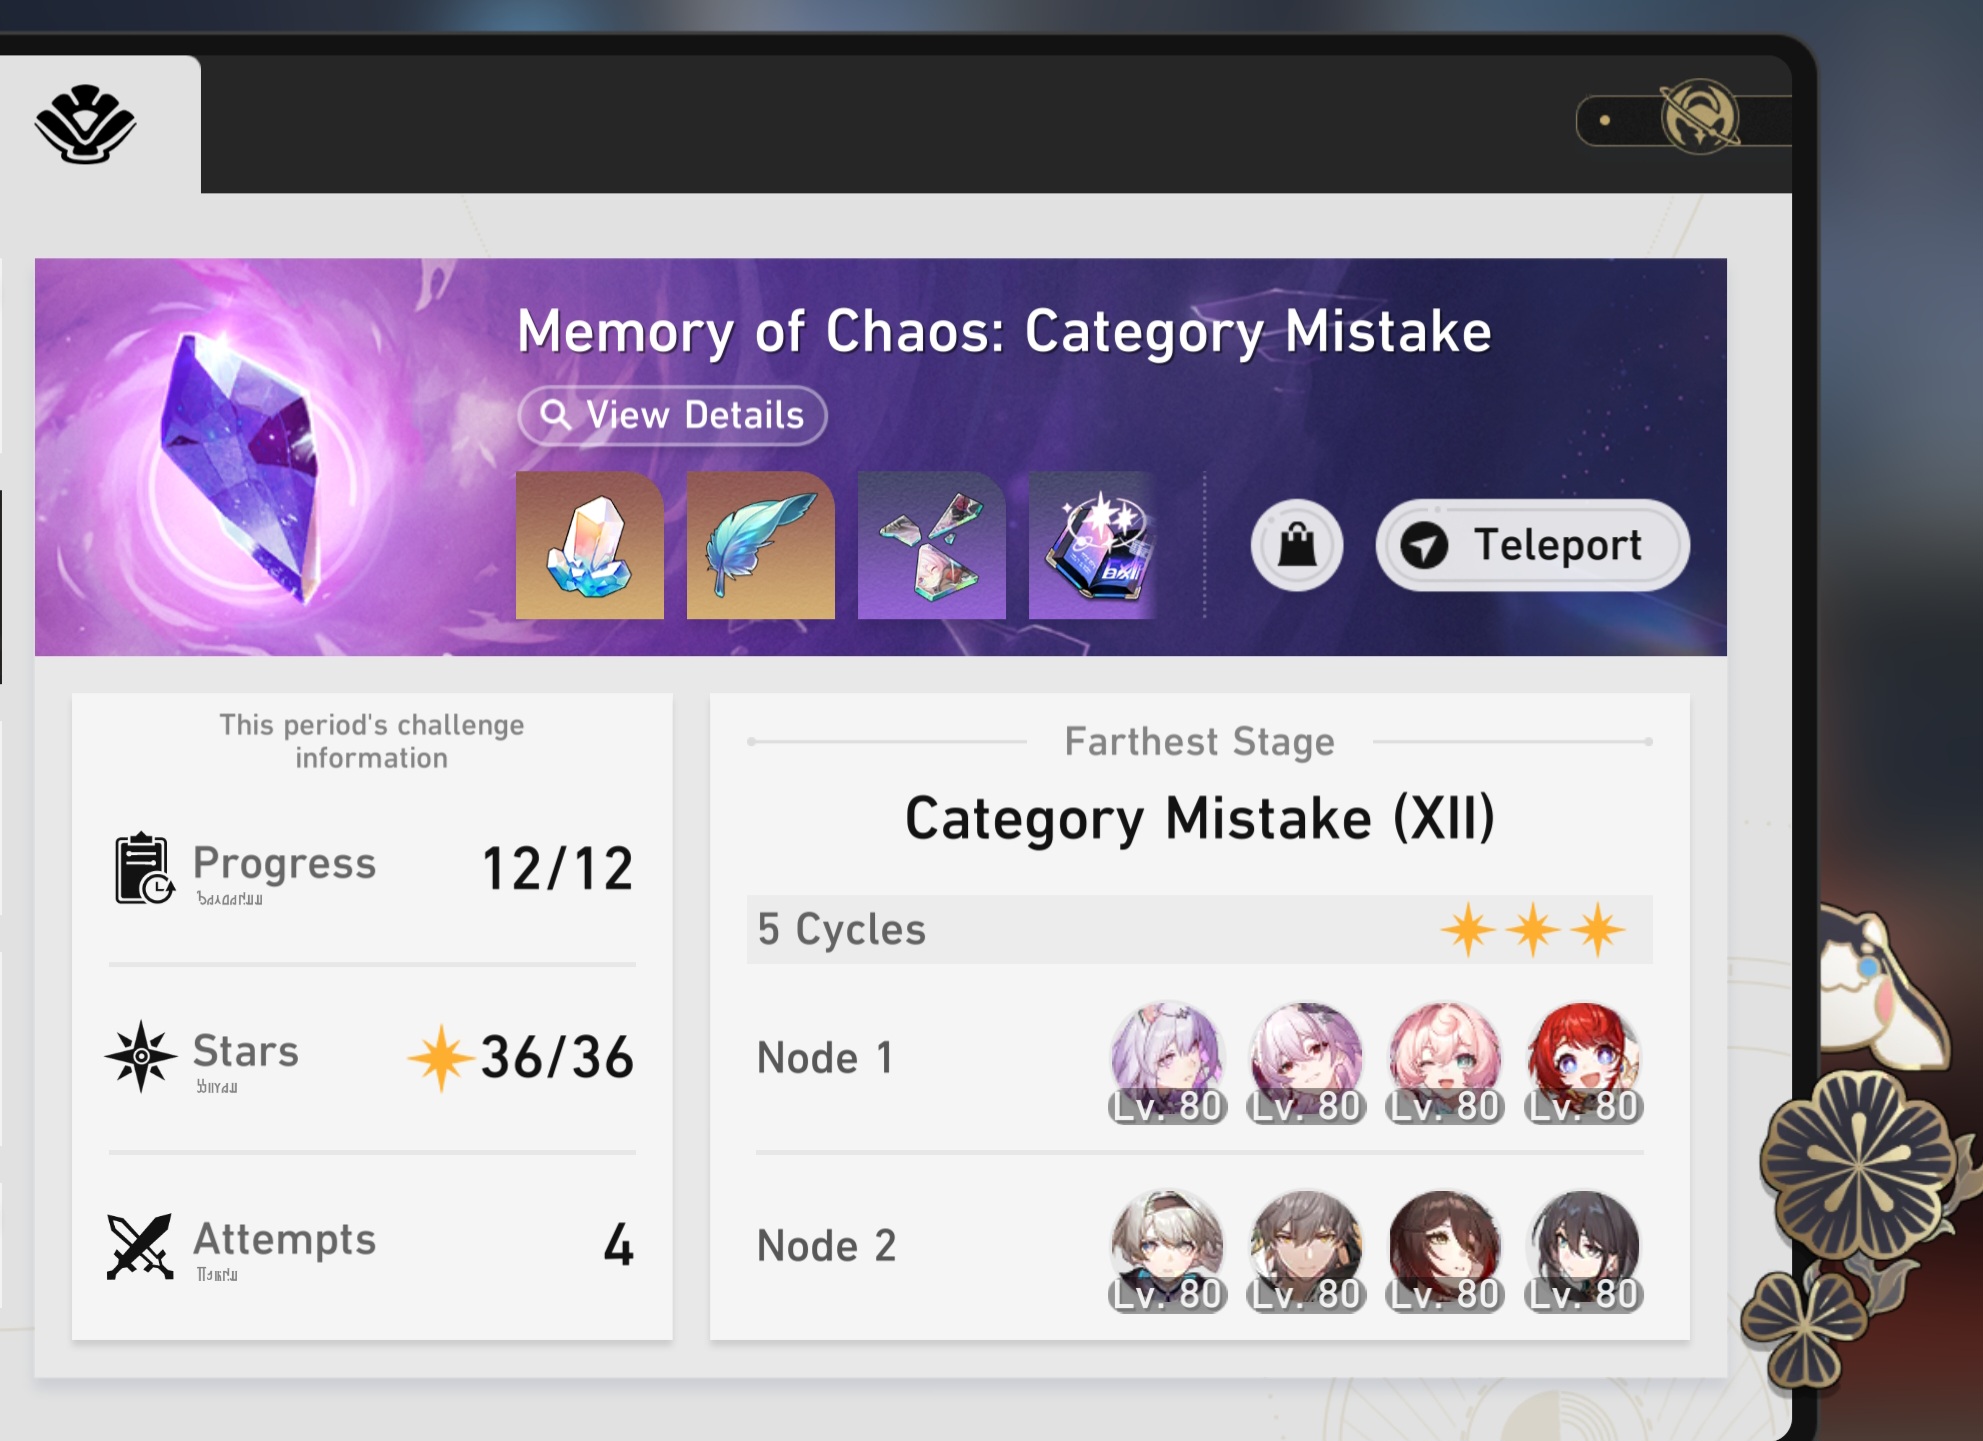Image resolution: width=1983 pixels, height=1441 pixels.
Task: Click the Teleport button
Action: [1532, 545]
